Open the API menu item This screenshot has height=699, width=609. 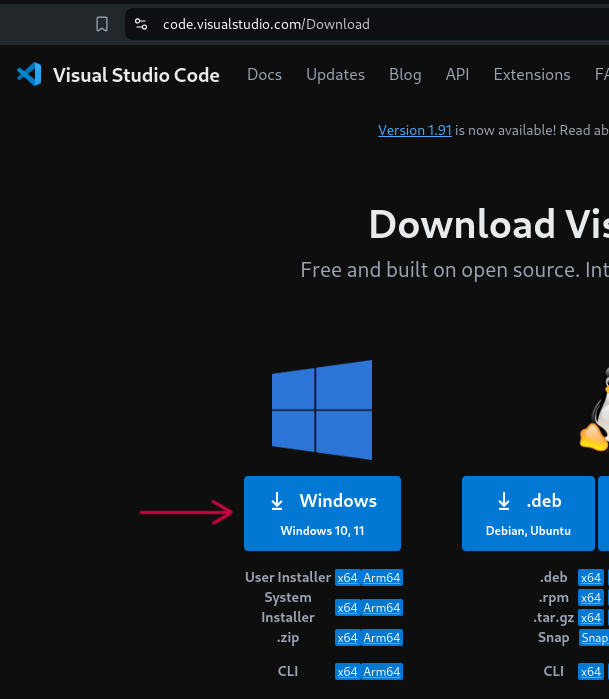pyautogui.click(x=457, y=74)
